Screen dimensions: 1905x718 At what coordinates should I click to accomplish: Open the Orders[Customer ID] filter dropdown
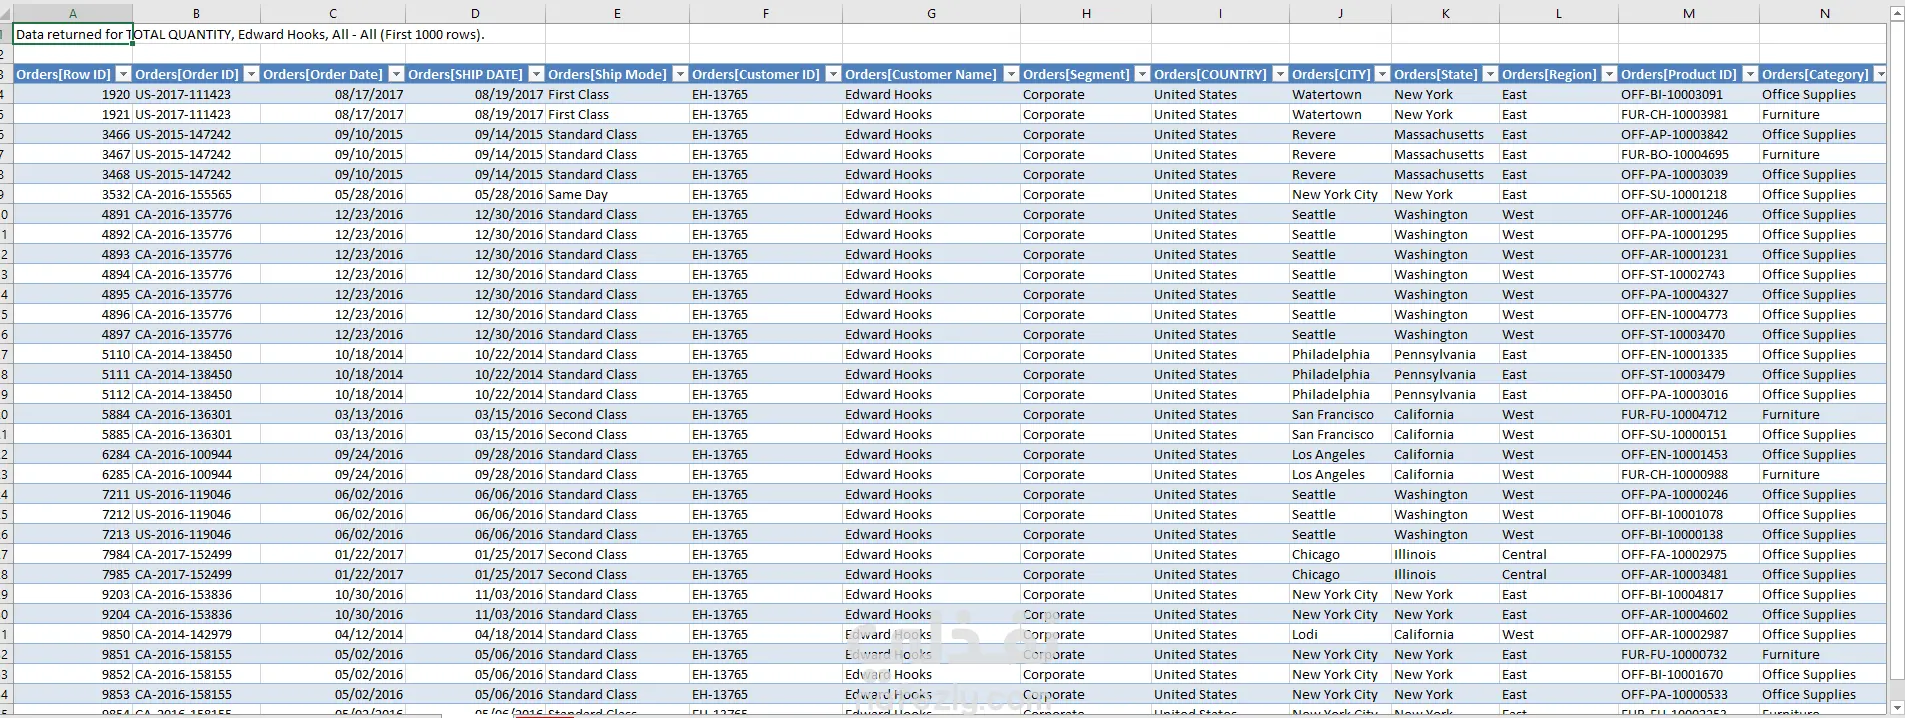point(833,74)
